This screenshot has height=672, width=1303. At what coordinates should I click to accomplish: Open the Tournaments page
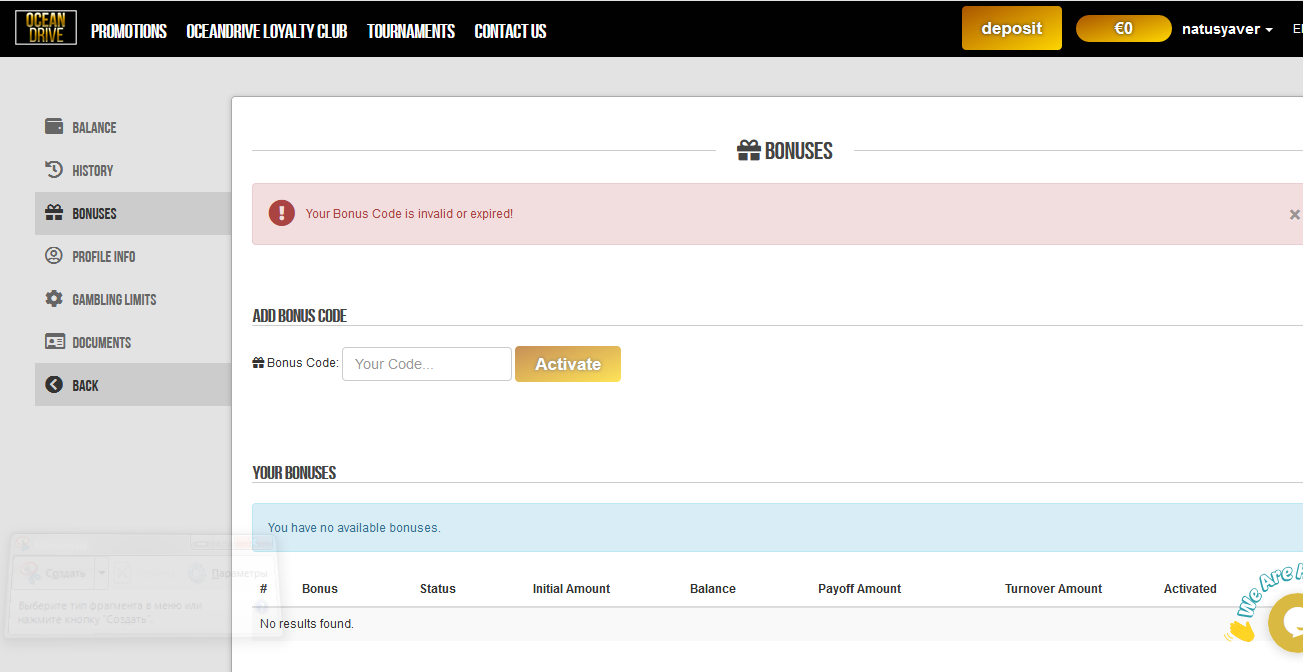pos(410,32)
